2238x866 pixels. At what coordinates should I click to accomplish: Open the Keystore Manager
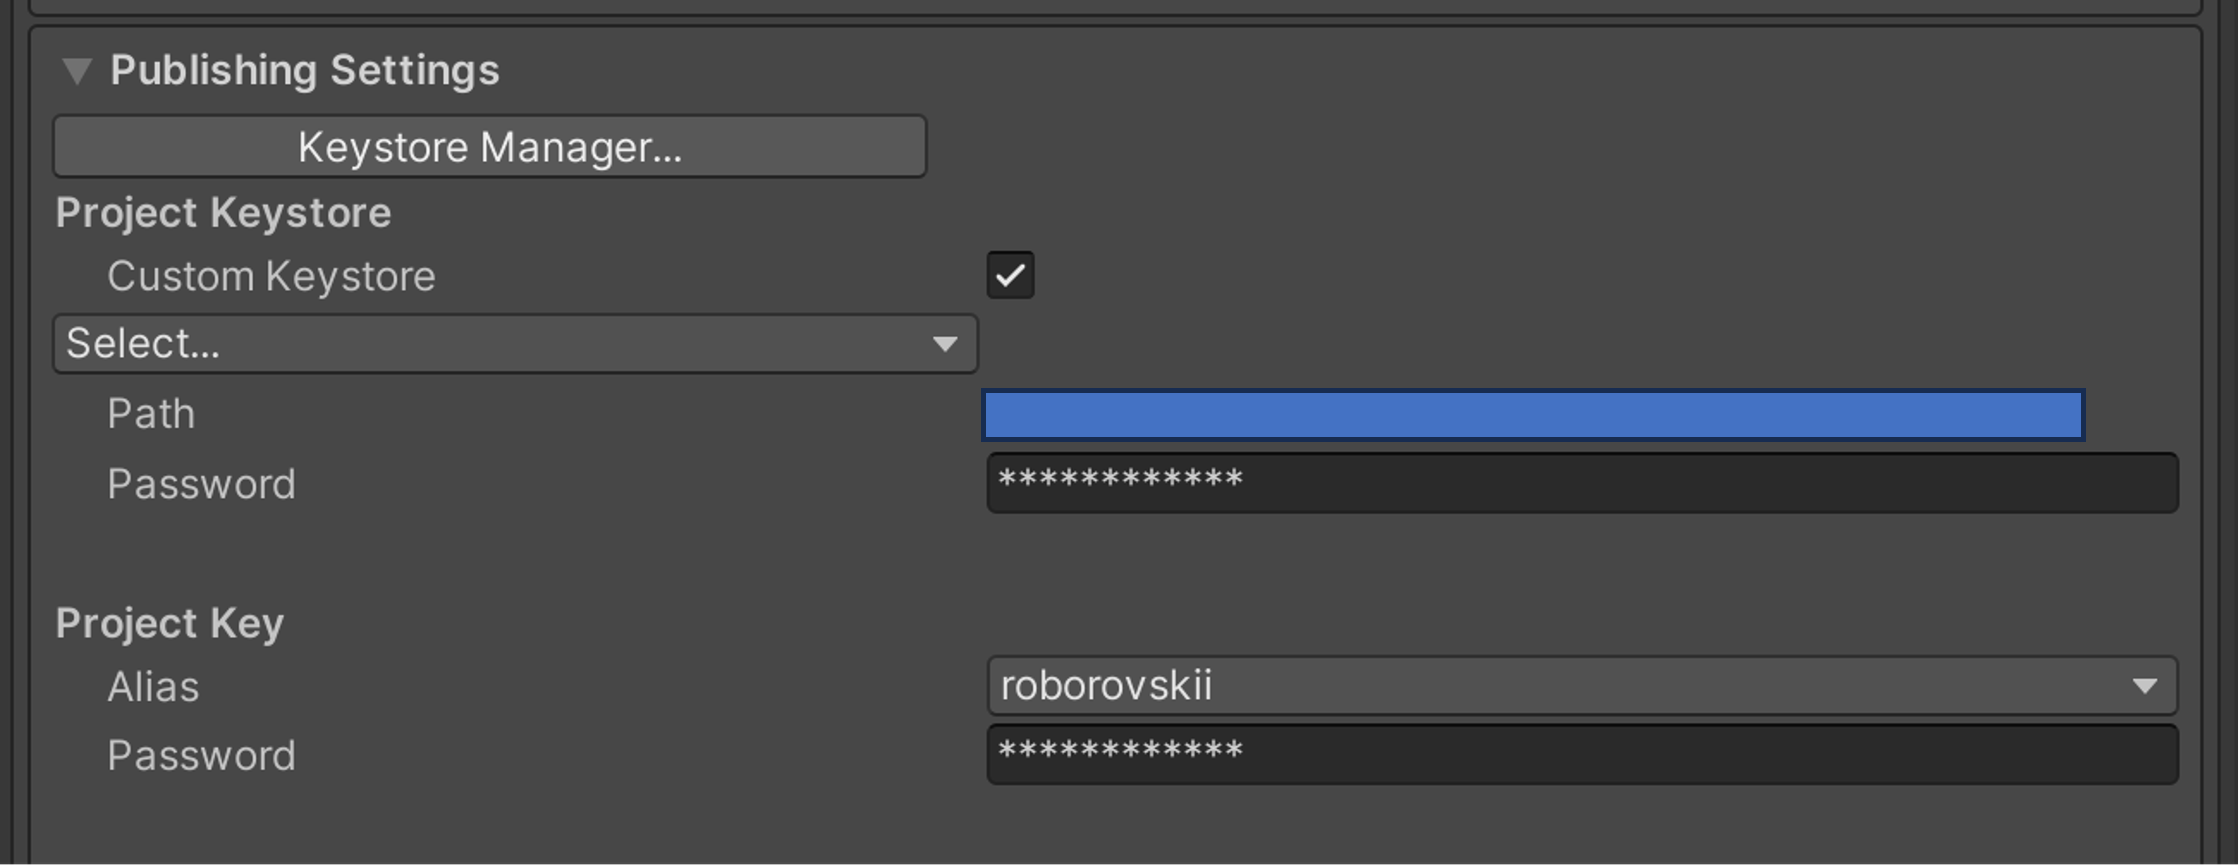coord(490,146)
